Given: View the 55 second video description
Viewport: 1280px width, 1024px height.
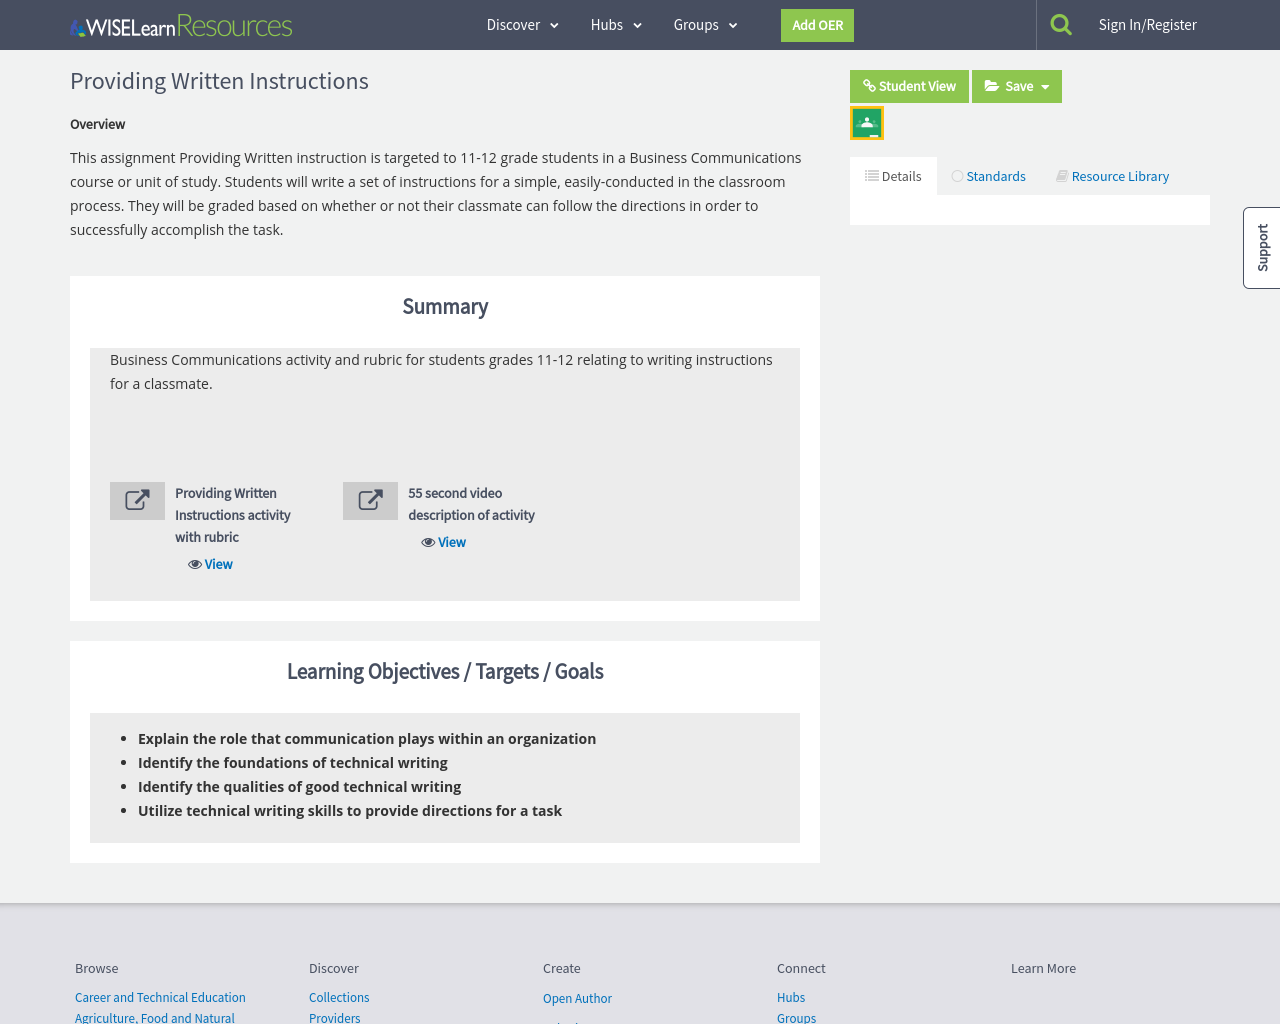Looking at the screenshot, I should [x=443, y=542].
